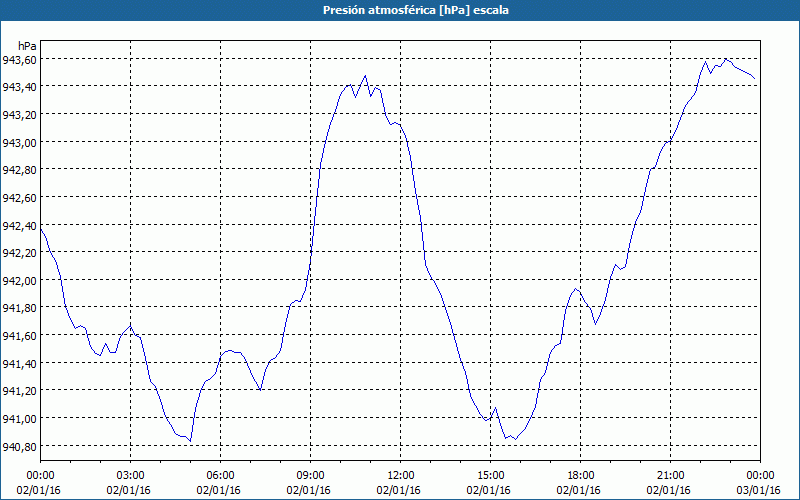Click the 941,20 y-axis label
The width and height of the screenshot is (800, 500).
(19, 391)
